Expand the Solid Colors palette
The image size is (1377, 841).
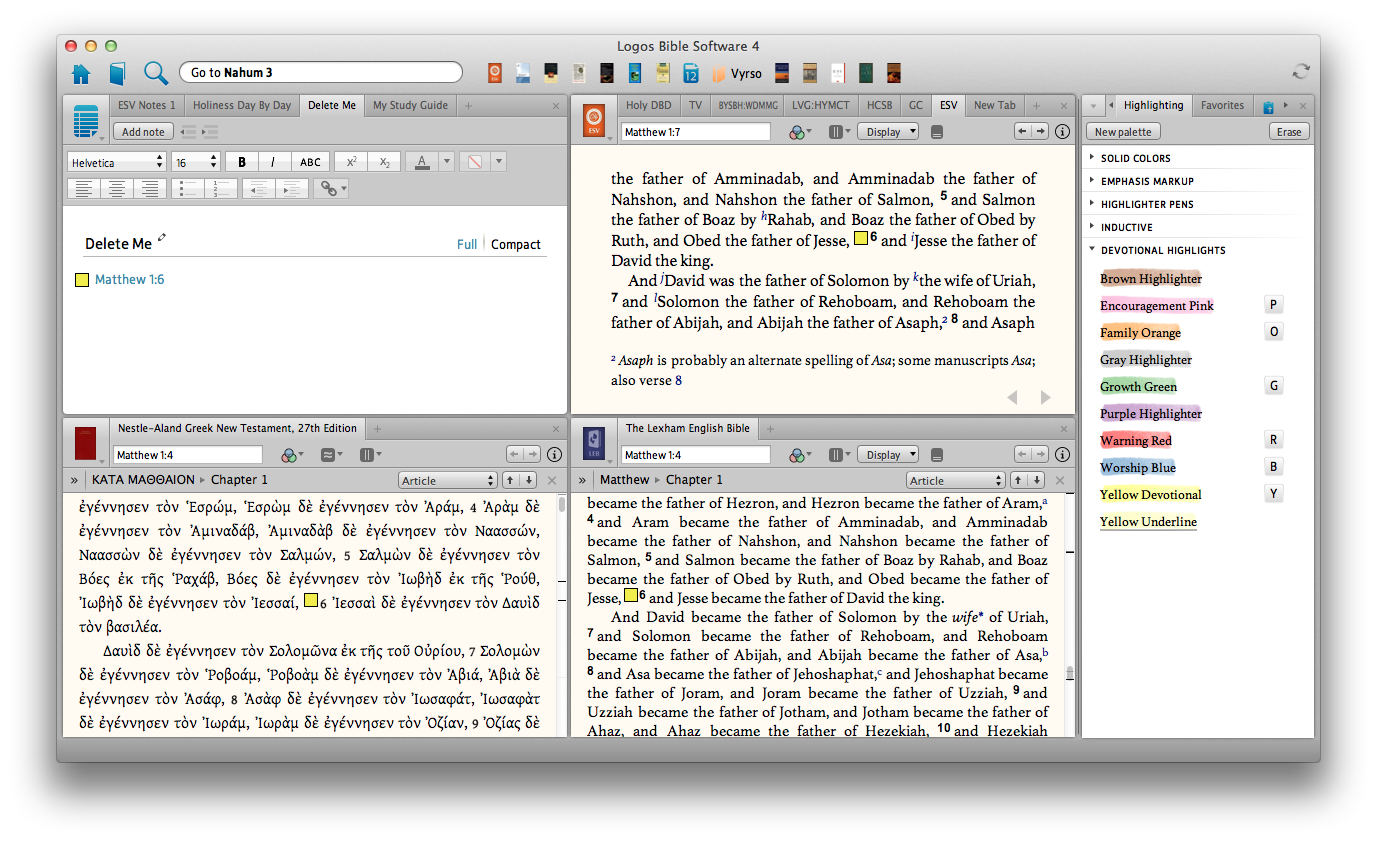click(1135, 158)
